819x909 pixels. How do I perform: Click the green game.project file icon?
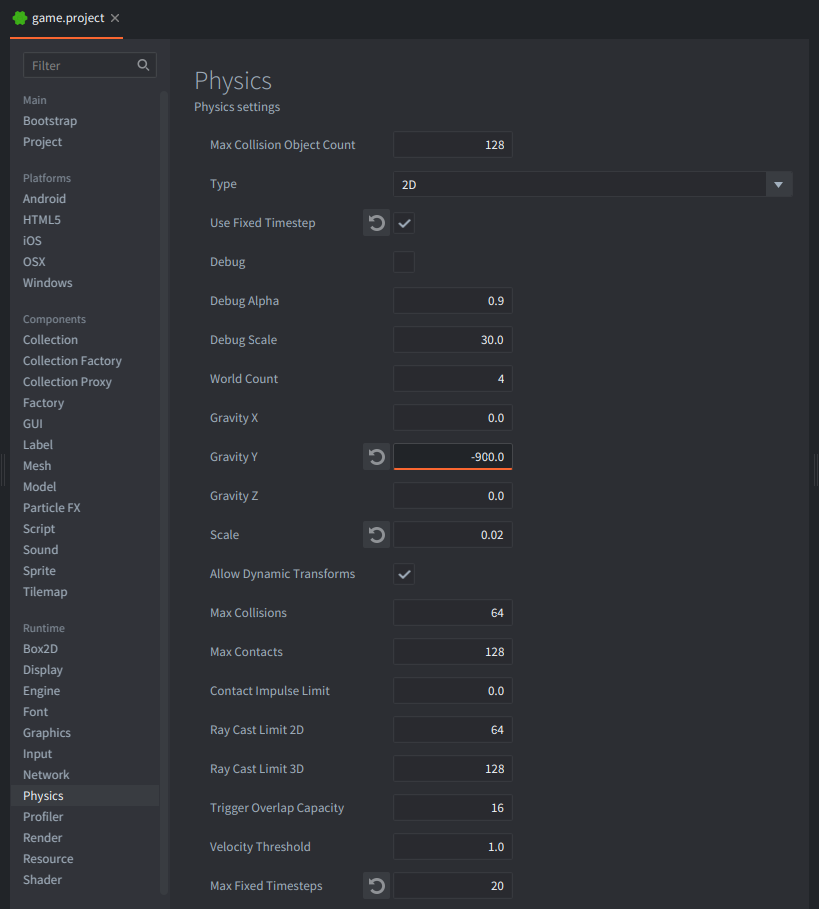(x=20, y=19)
